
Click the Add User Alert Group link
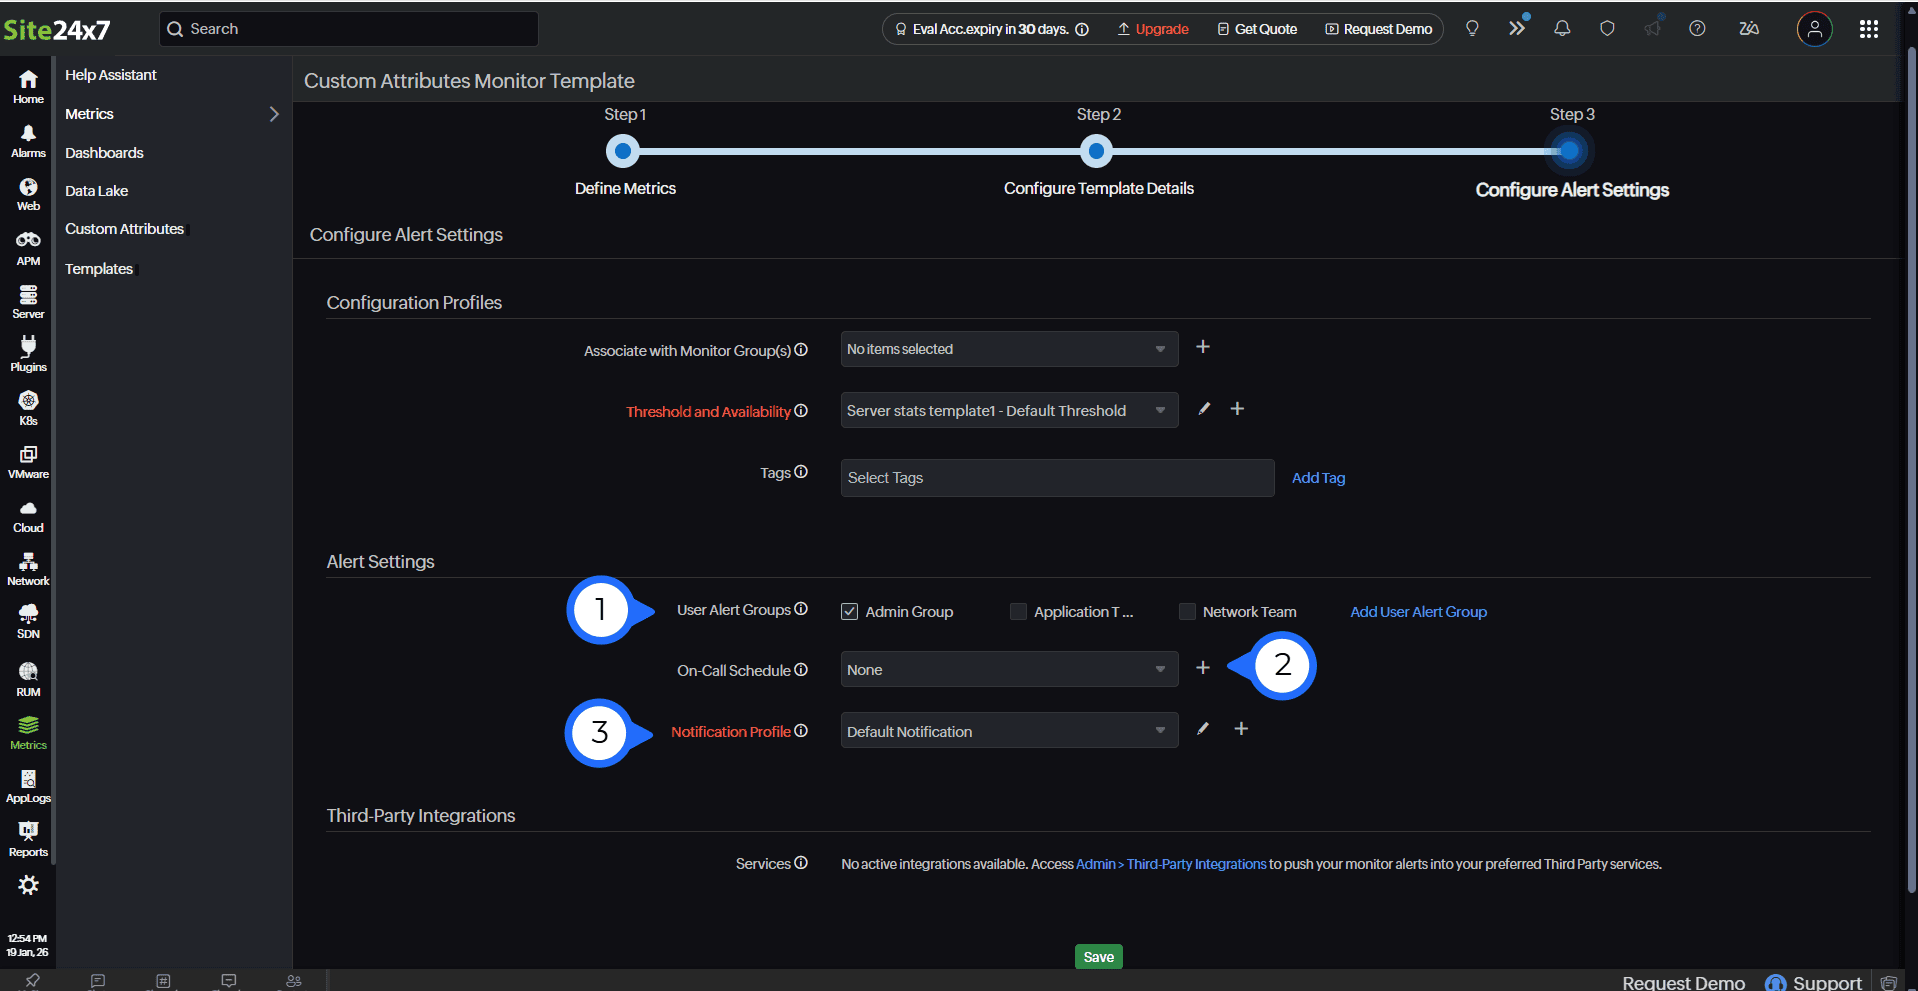tap(1418, 612)
